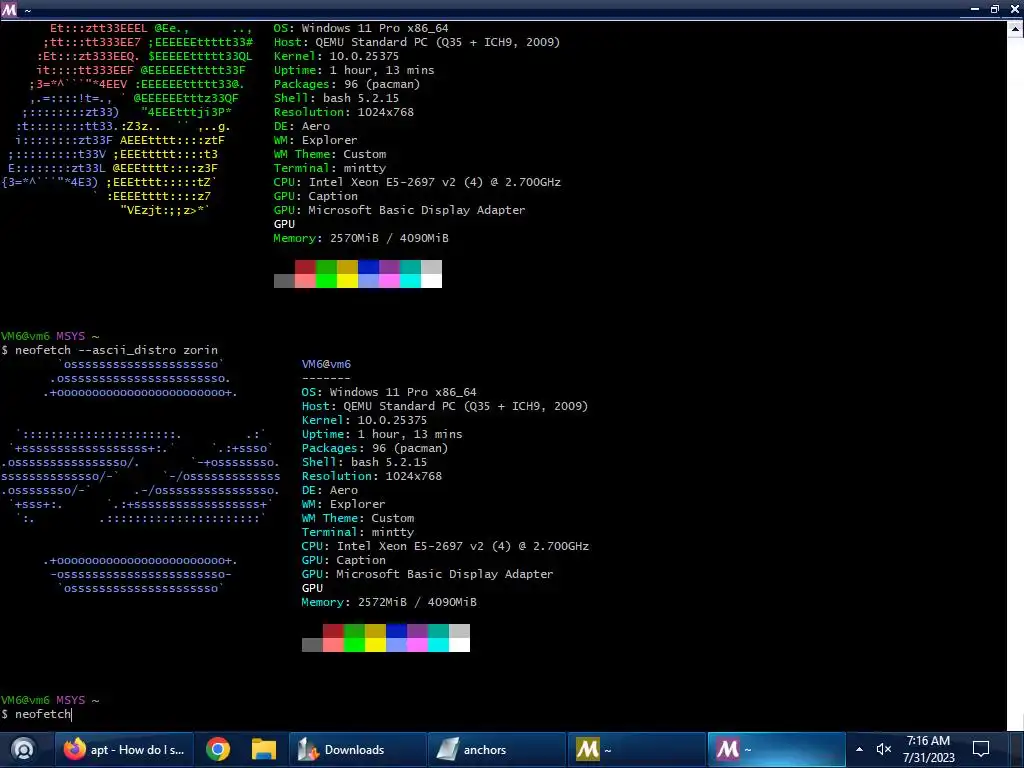Show hidden system tray icons
Screen dimensions: 1024x768
pyautogui.click(x=859, y=750)
